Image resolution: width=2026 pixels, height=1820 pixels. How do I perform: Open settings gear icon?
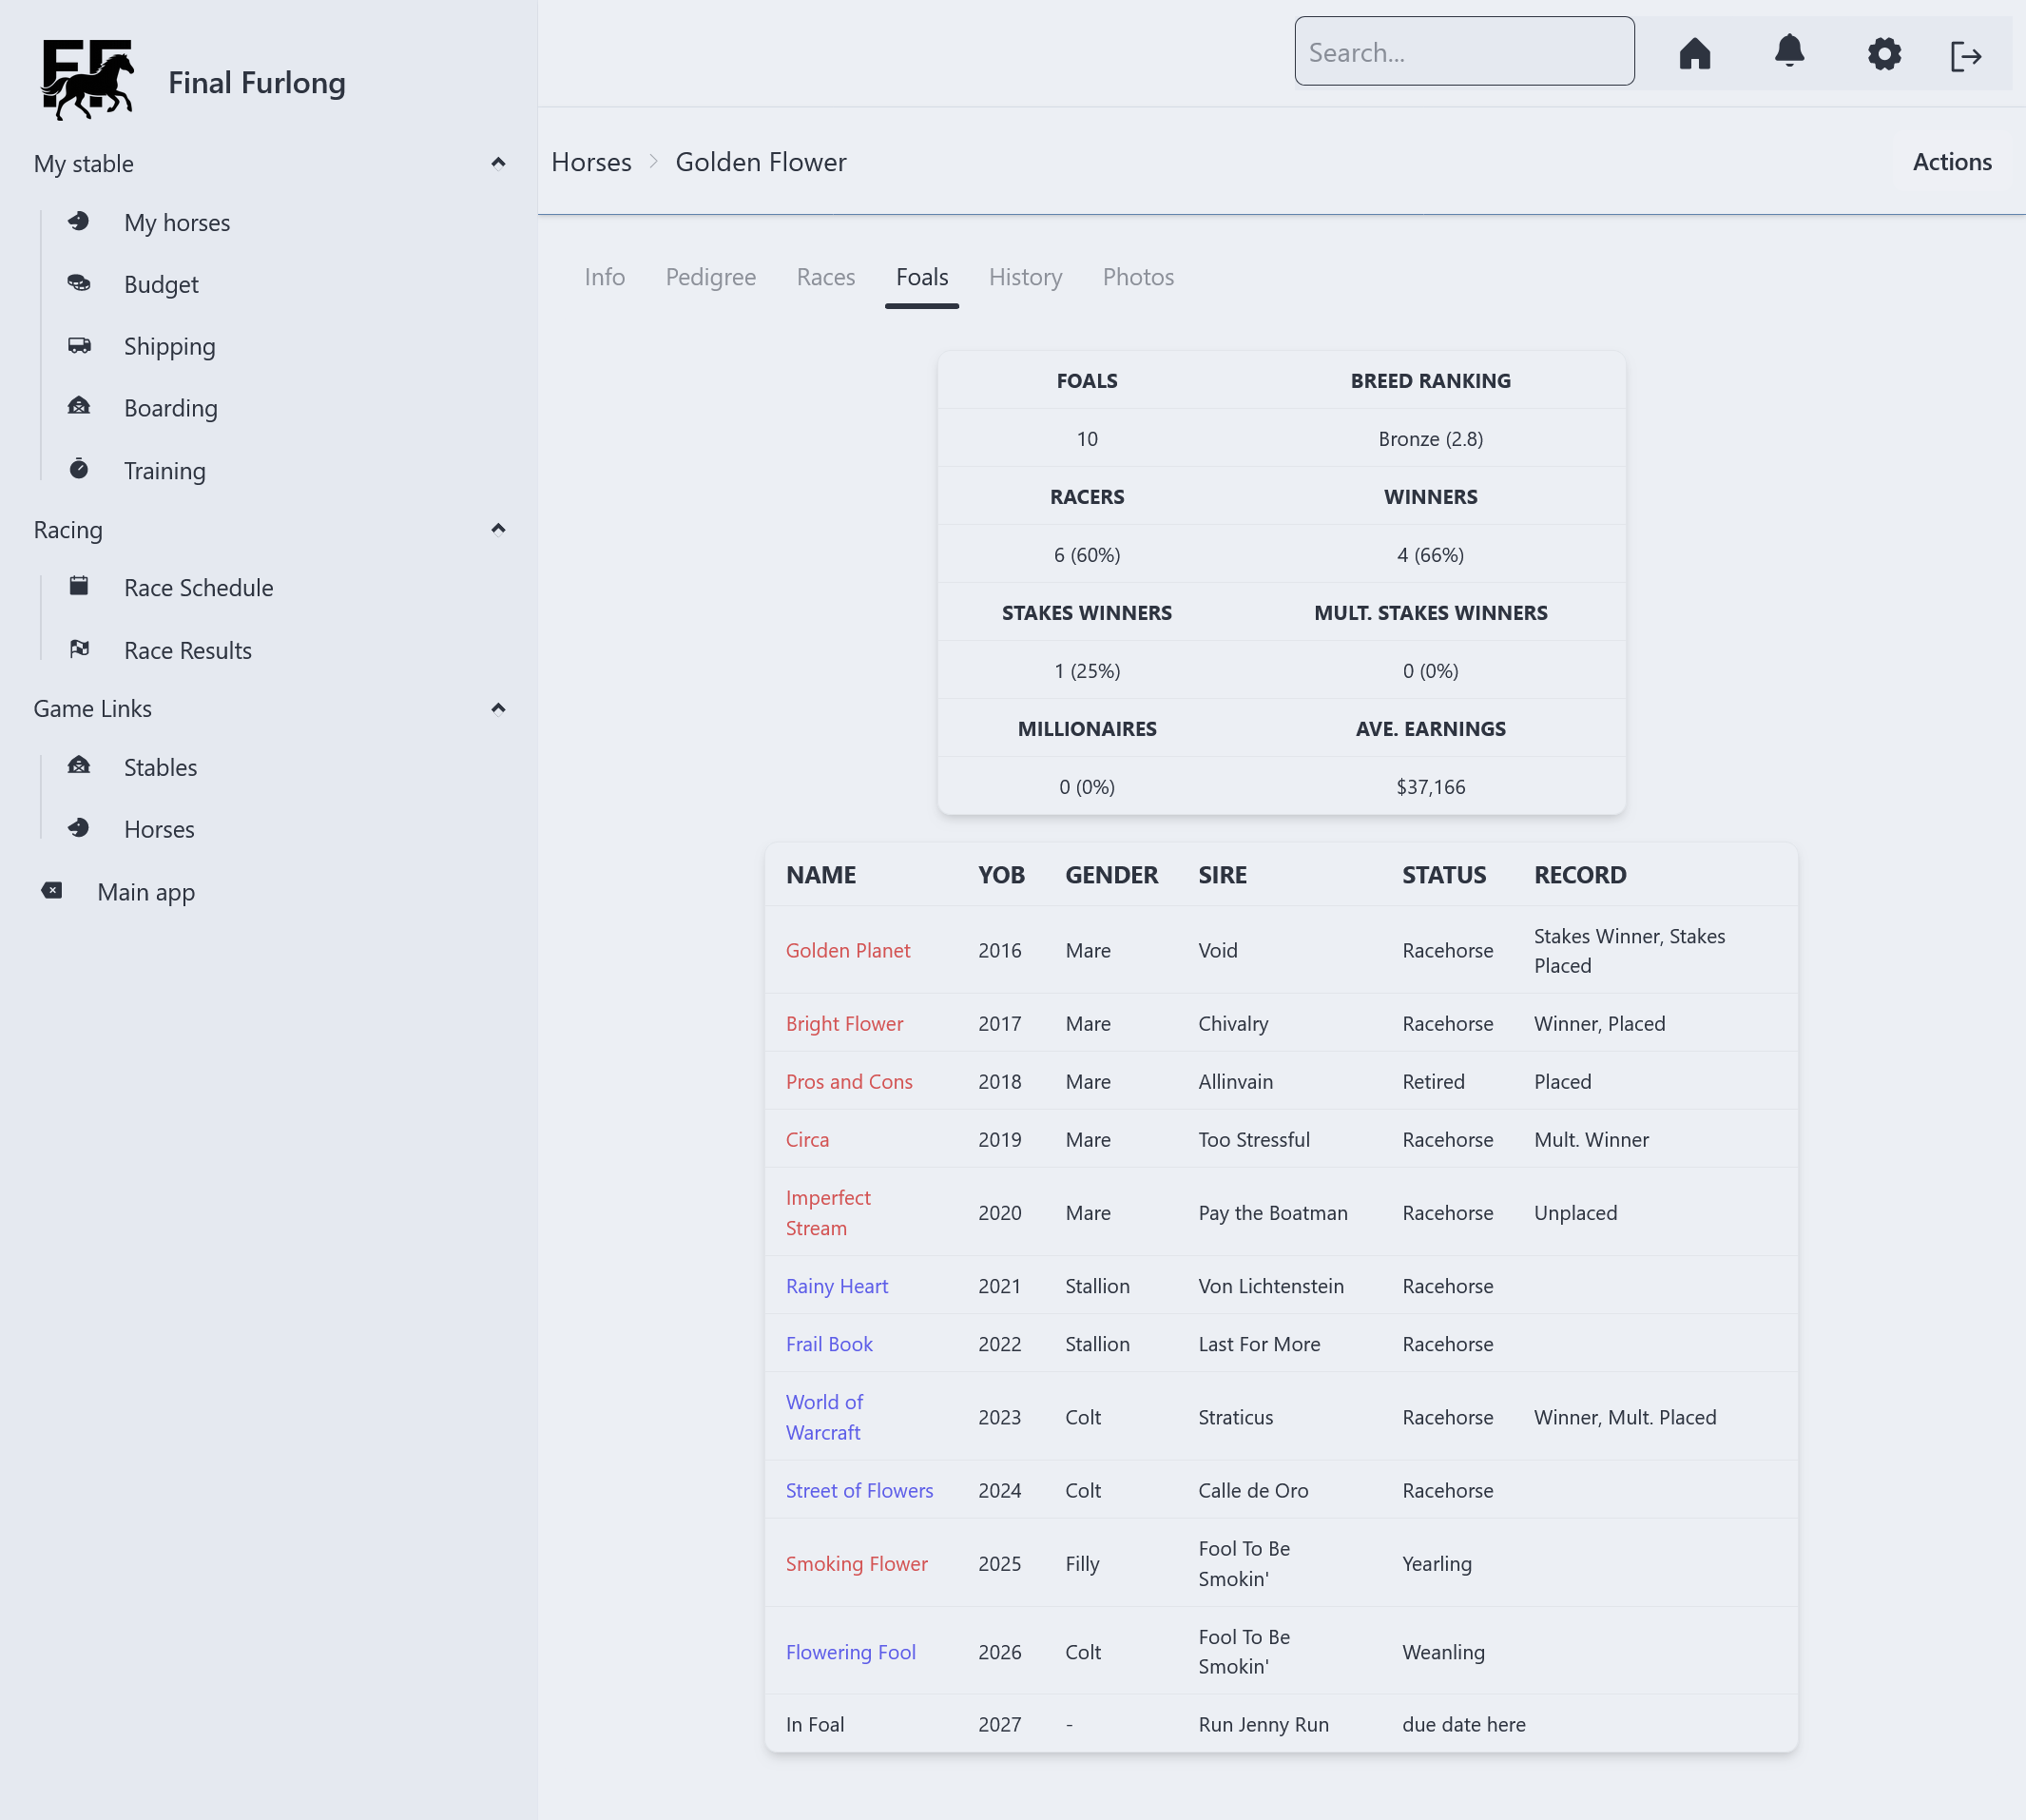(1883, 53)
